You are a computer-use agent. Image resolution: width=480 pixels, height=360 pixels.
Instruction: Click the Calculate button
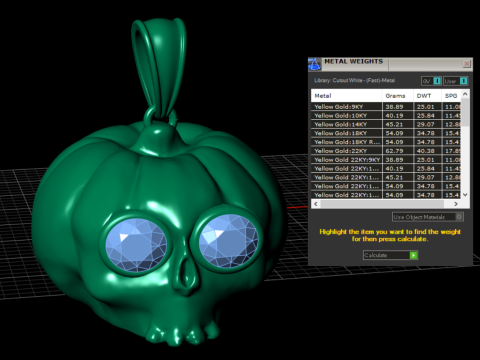[x=390, y=255]
